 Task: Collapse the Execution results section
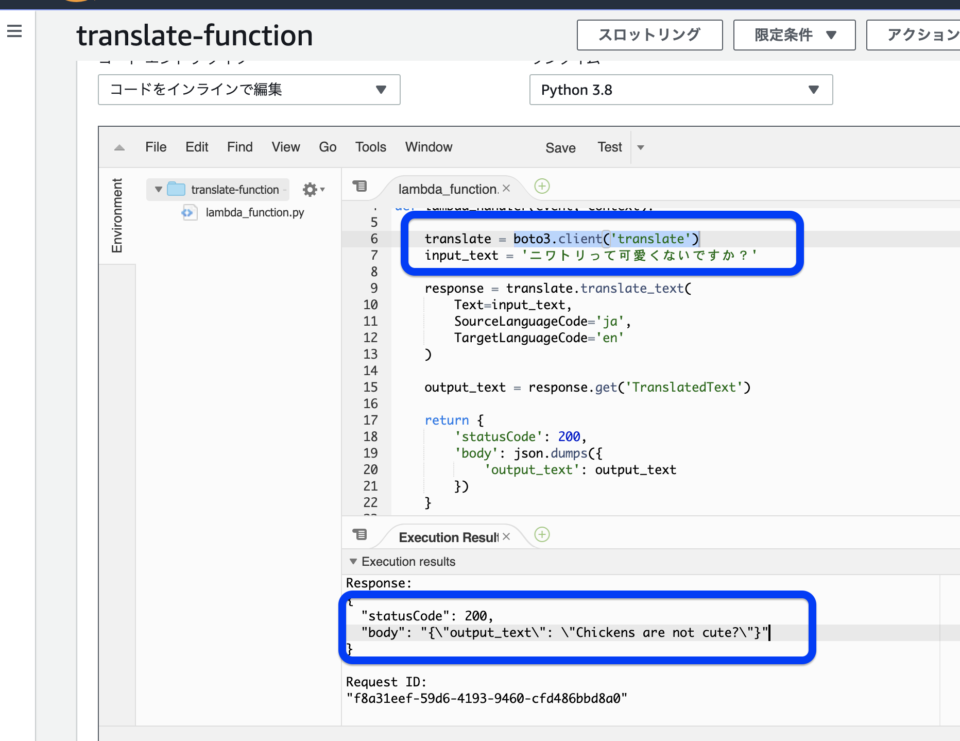pyautogui.click(x=353, y=562)
